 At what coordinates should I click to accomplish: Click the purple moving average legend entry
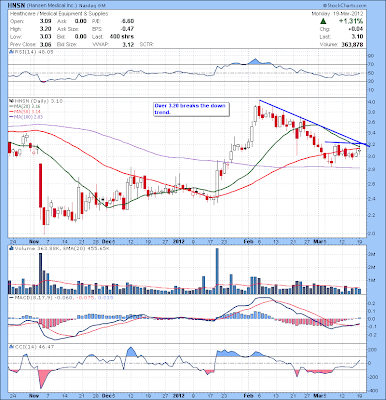(x=26, y=117)
